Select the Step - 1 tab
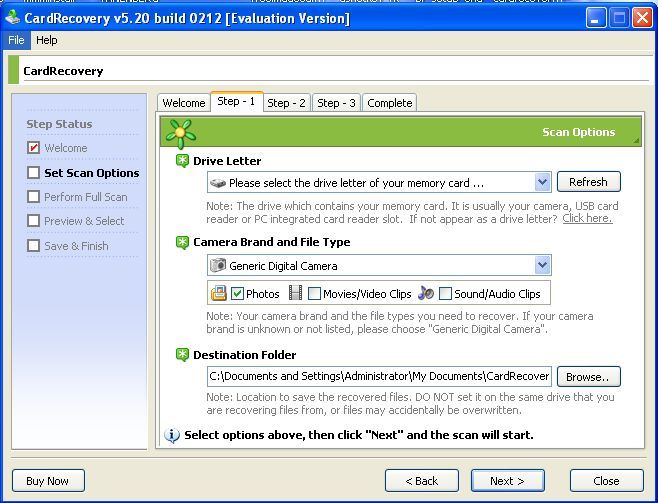 236,101
